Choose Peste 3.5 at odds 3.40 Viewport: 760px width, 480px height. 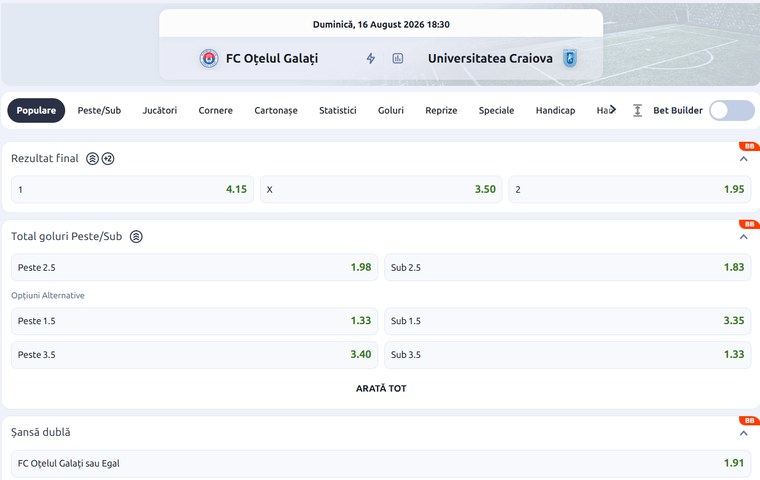click(194, 355)
